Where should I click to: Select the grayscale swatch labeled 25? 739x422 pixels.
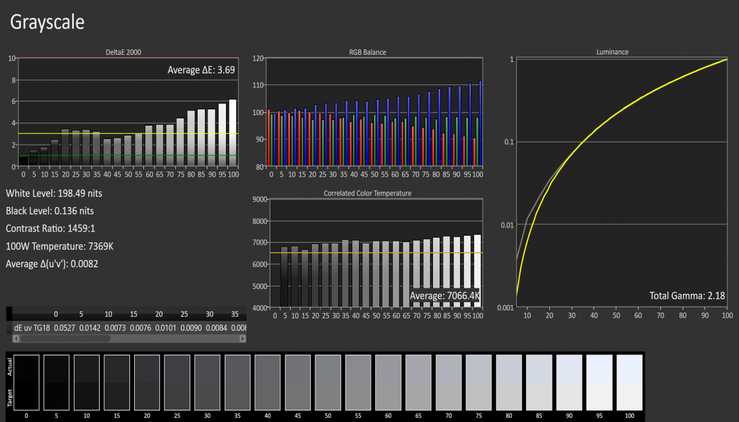tap(177, 382)
